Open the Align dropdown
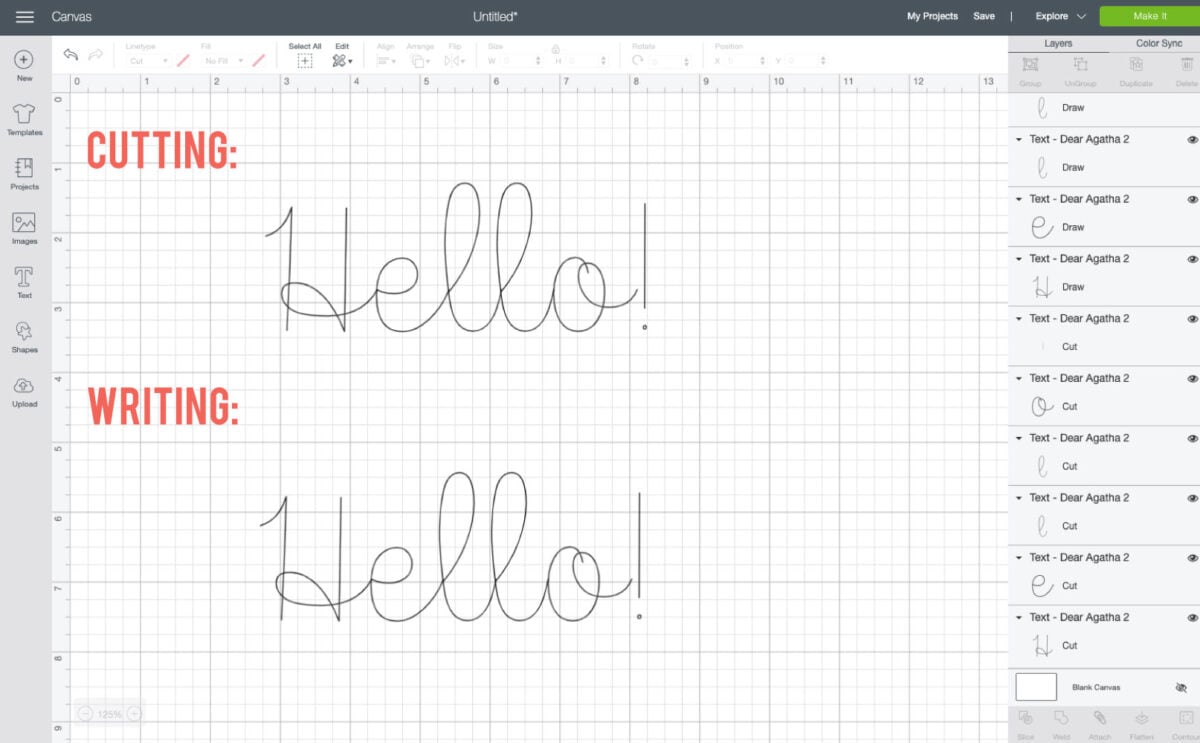Screen dimensions: 1200x743 click(387, 61)
